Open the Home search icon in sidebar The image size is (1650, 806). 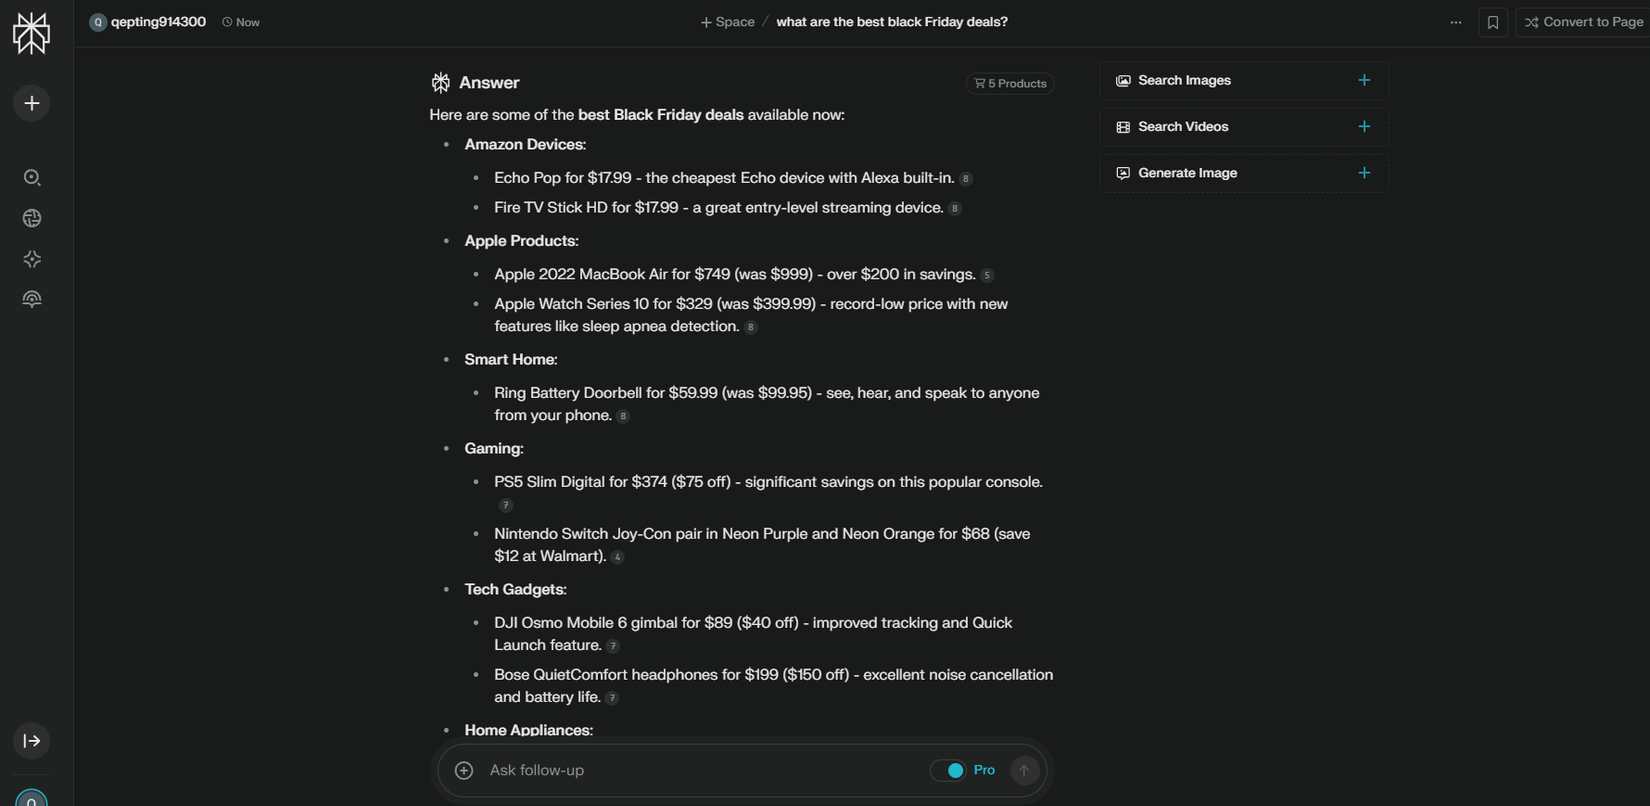pos(32,178)
